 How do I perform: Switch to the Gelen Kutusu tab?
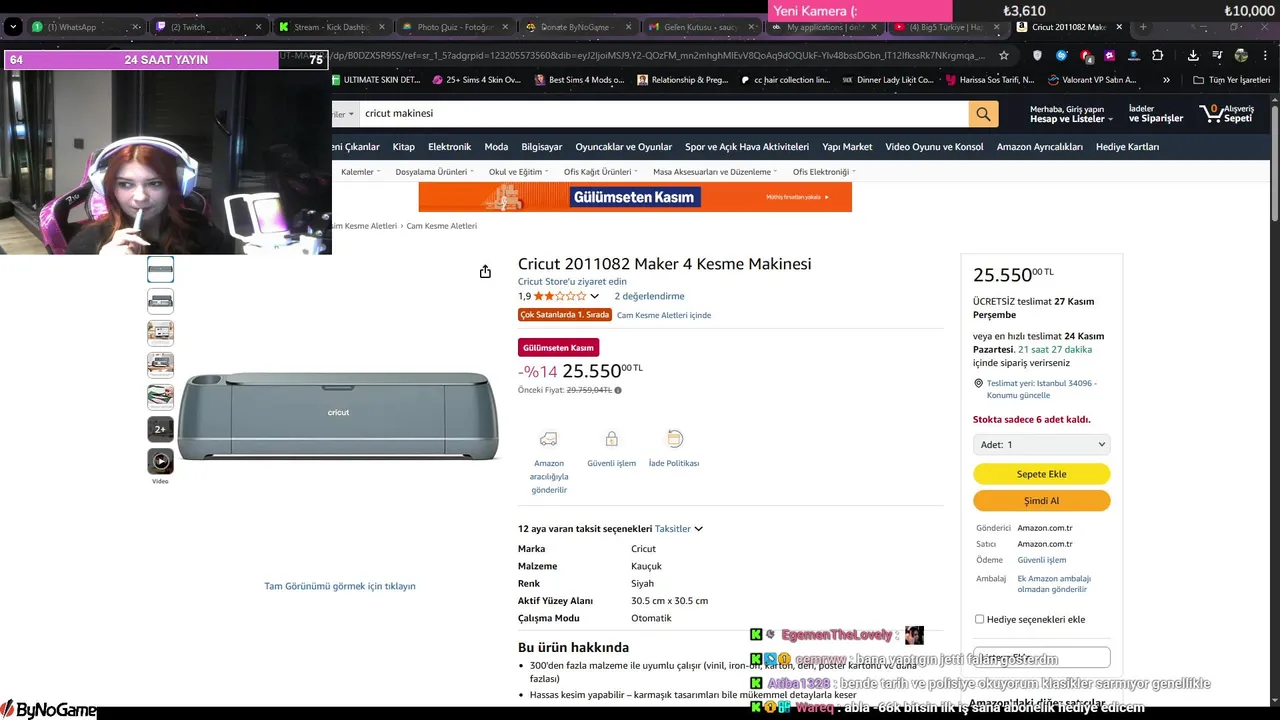702,27
